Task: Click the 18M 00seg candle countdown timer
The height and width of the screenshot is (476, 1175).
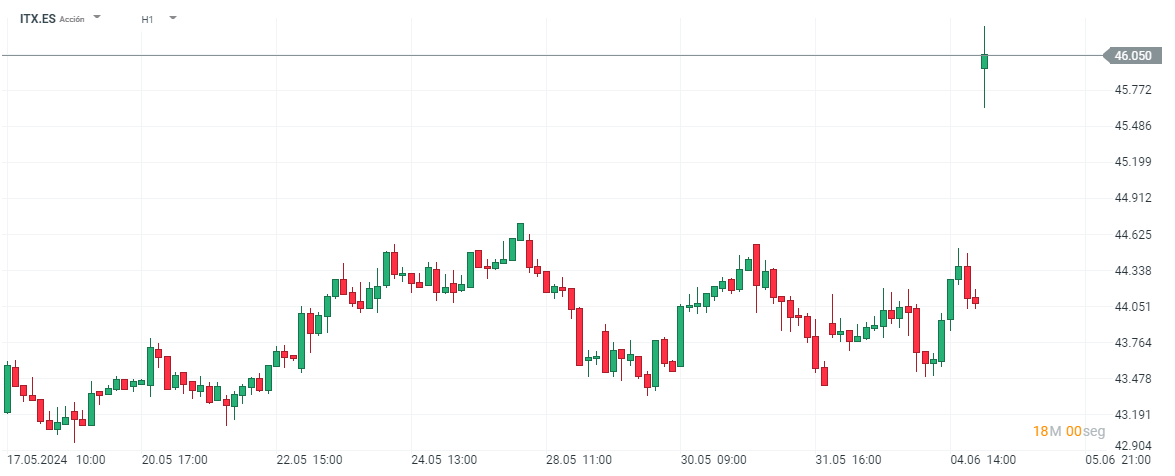Action: (1069, 431)
